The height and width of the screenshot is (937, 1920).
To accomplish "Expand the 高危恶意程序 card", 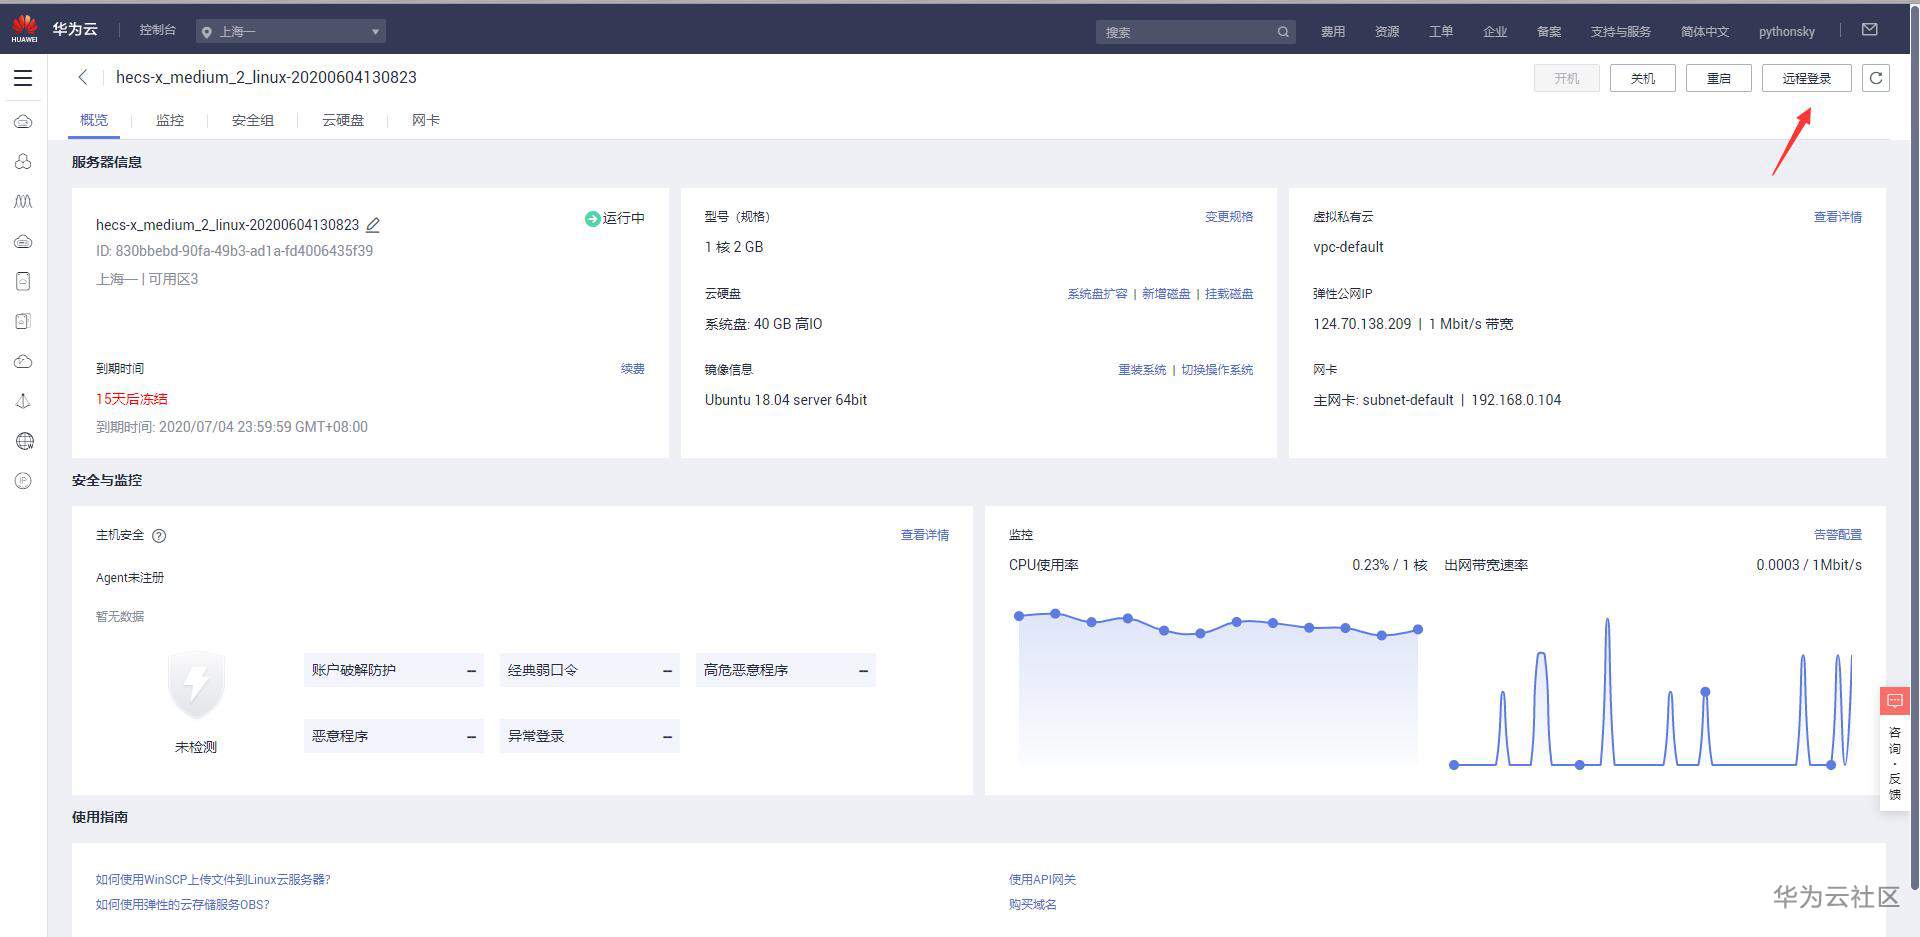I will [x=786, y=670].
